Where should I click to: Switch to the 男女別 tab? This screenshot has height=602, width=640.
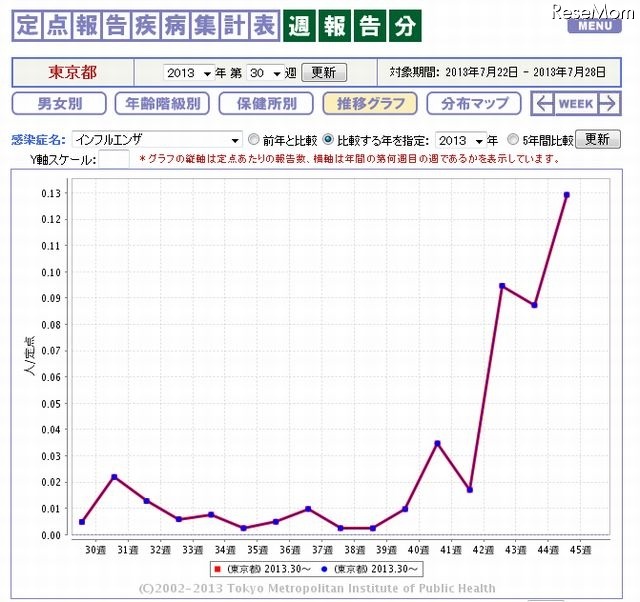click(x=59, y=104)
